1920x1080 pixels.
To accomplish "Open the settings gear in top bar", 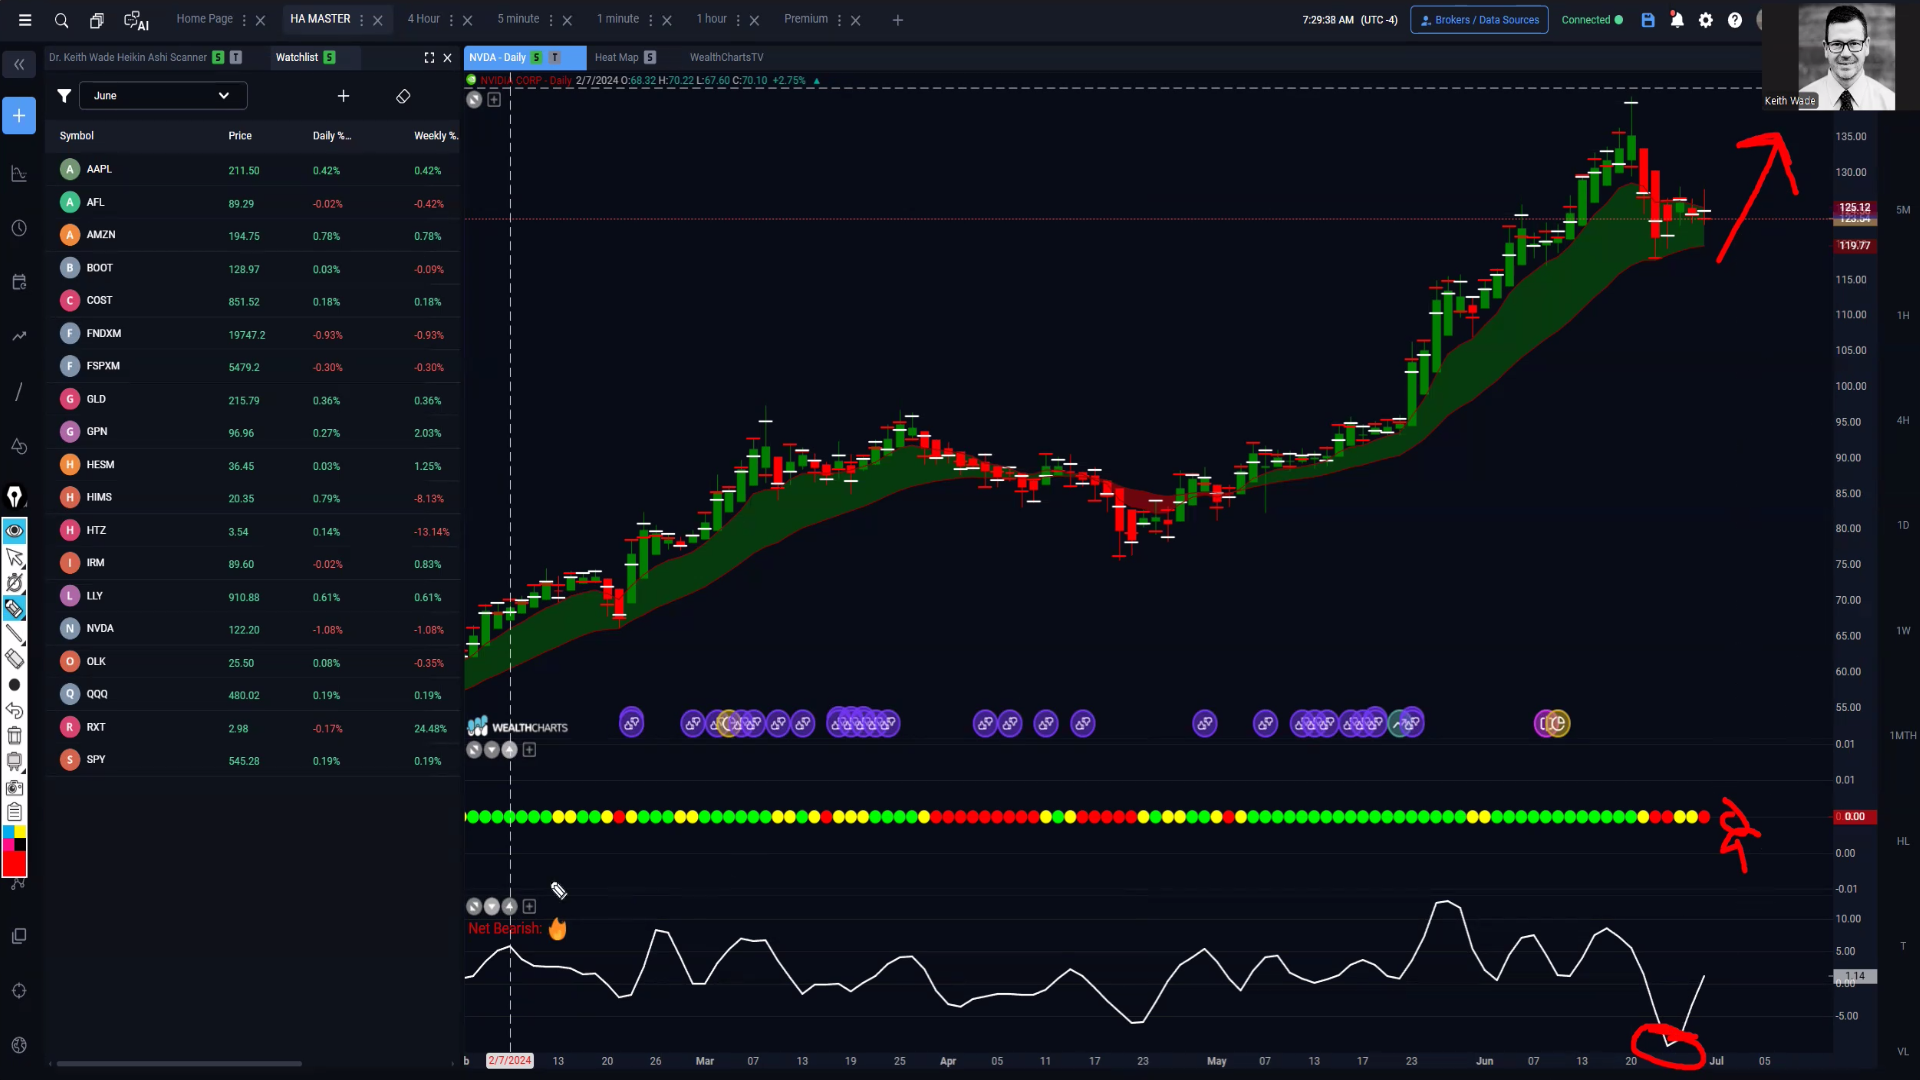I will pyautogui.click(x=1706, y=20).
